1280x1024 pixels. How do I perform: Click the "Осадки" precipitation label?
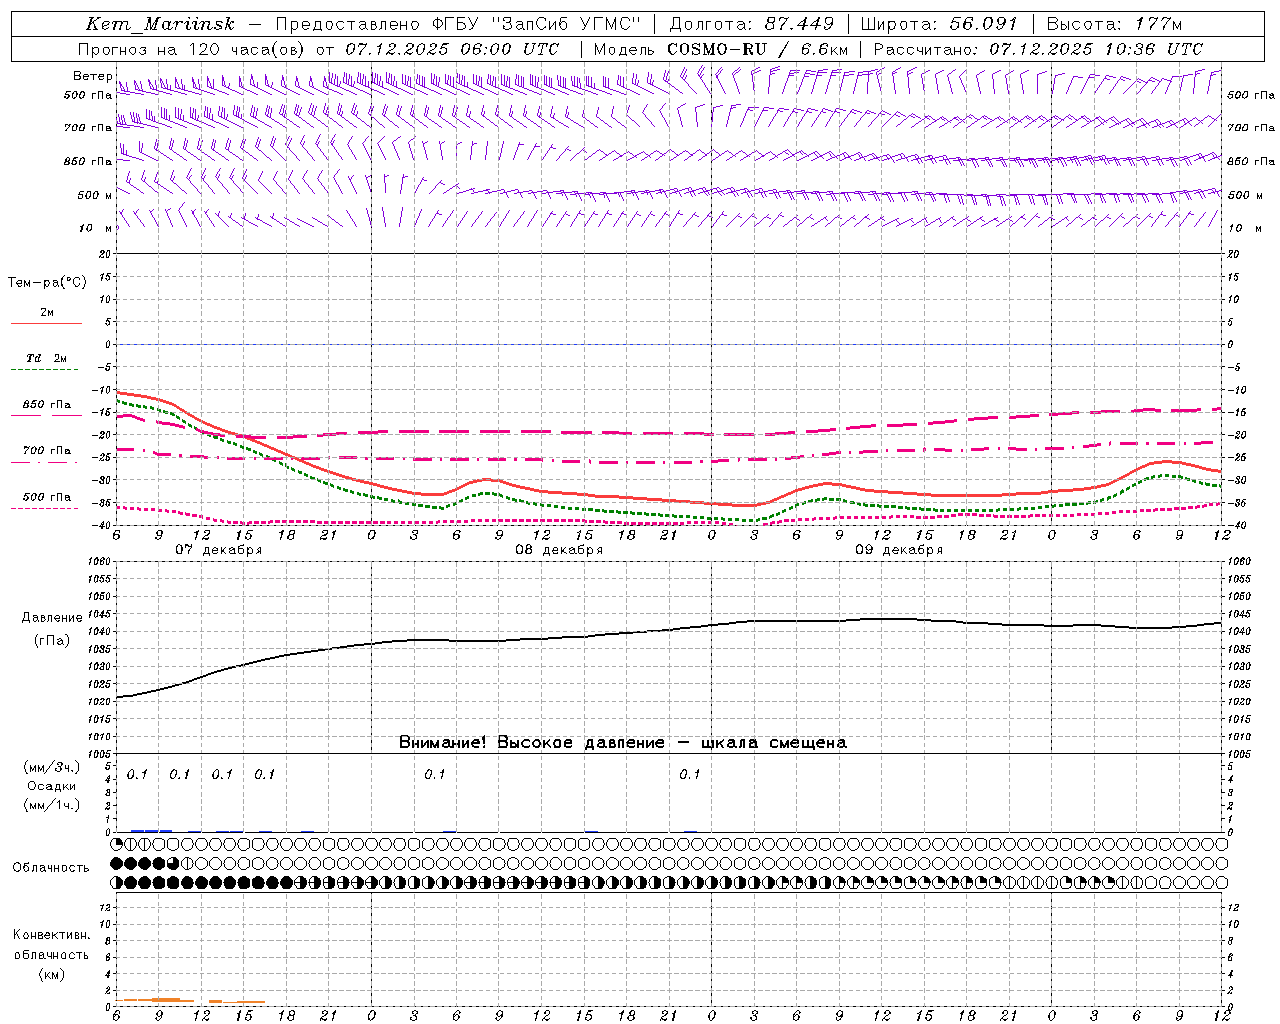pos(52,786)
